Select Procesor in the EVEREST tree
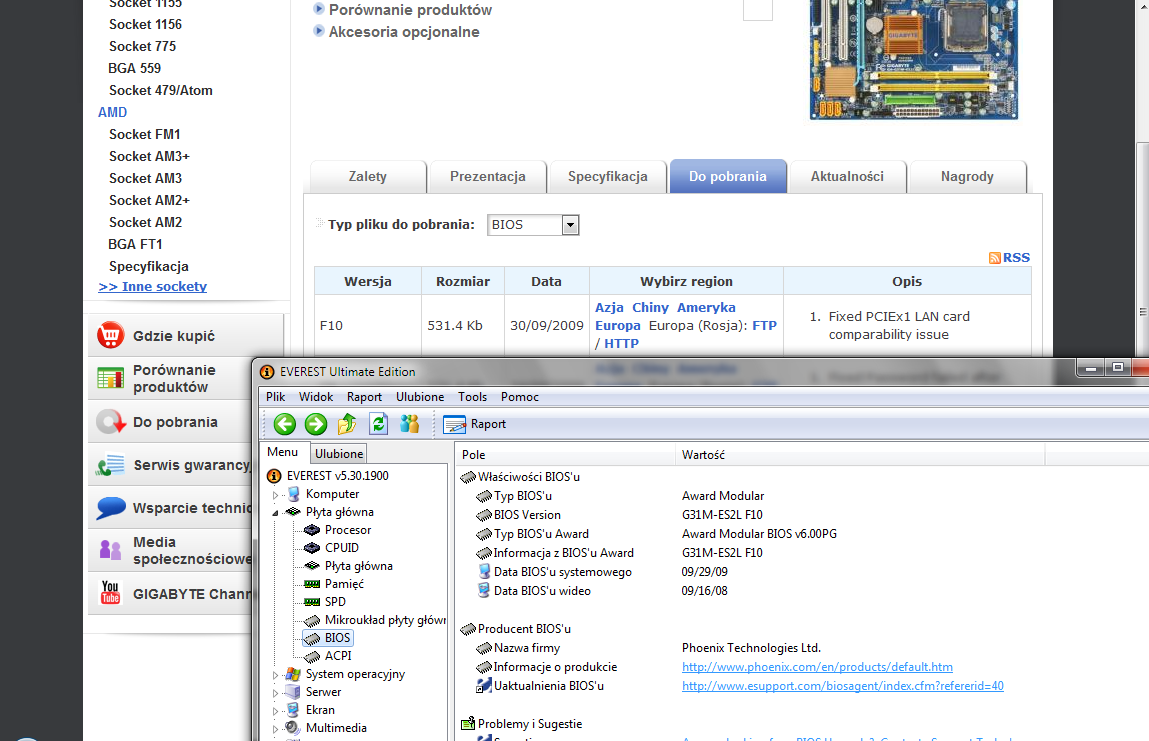 (338, 530)
